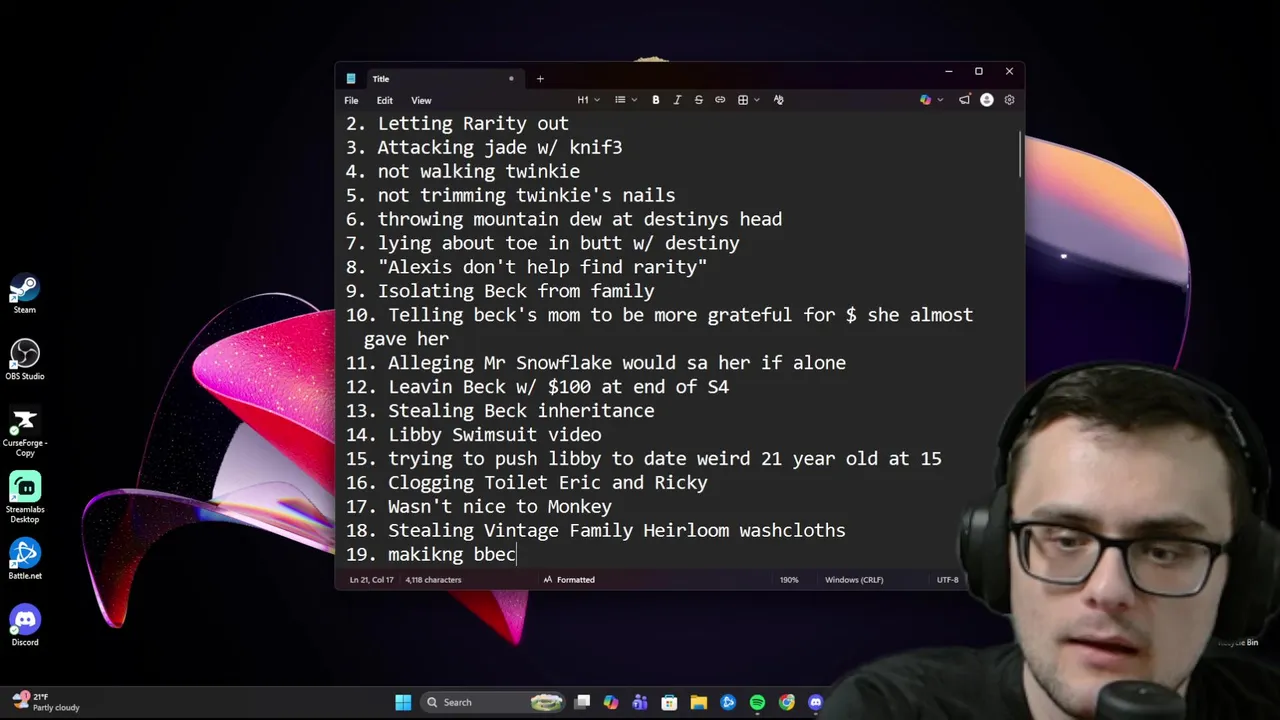Open Discord desktop shortcut

(x=25, y=626)
